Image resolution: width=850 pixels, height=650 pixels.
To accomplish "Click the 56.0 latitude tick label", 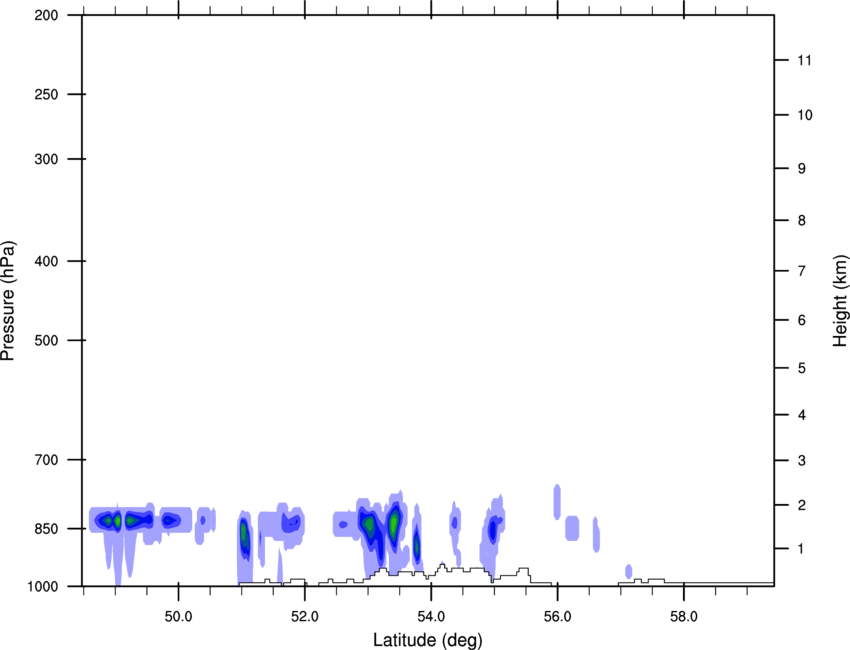I will click(x=557, y=617).
